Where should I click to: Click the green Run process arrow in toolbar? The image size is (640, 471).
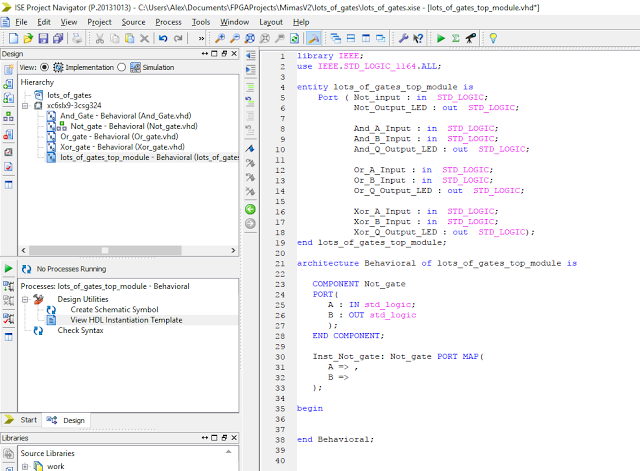tap(441, 38)
